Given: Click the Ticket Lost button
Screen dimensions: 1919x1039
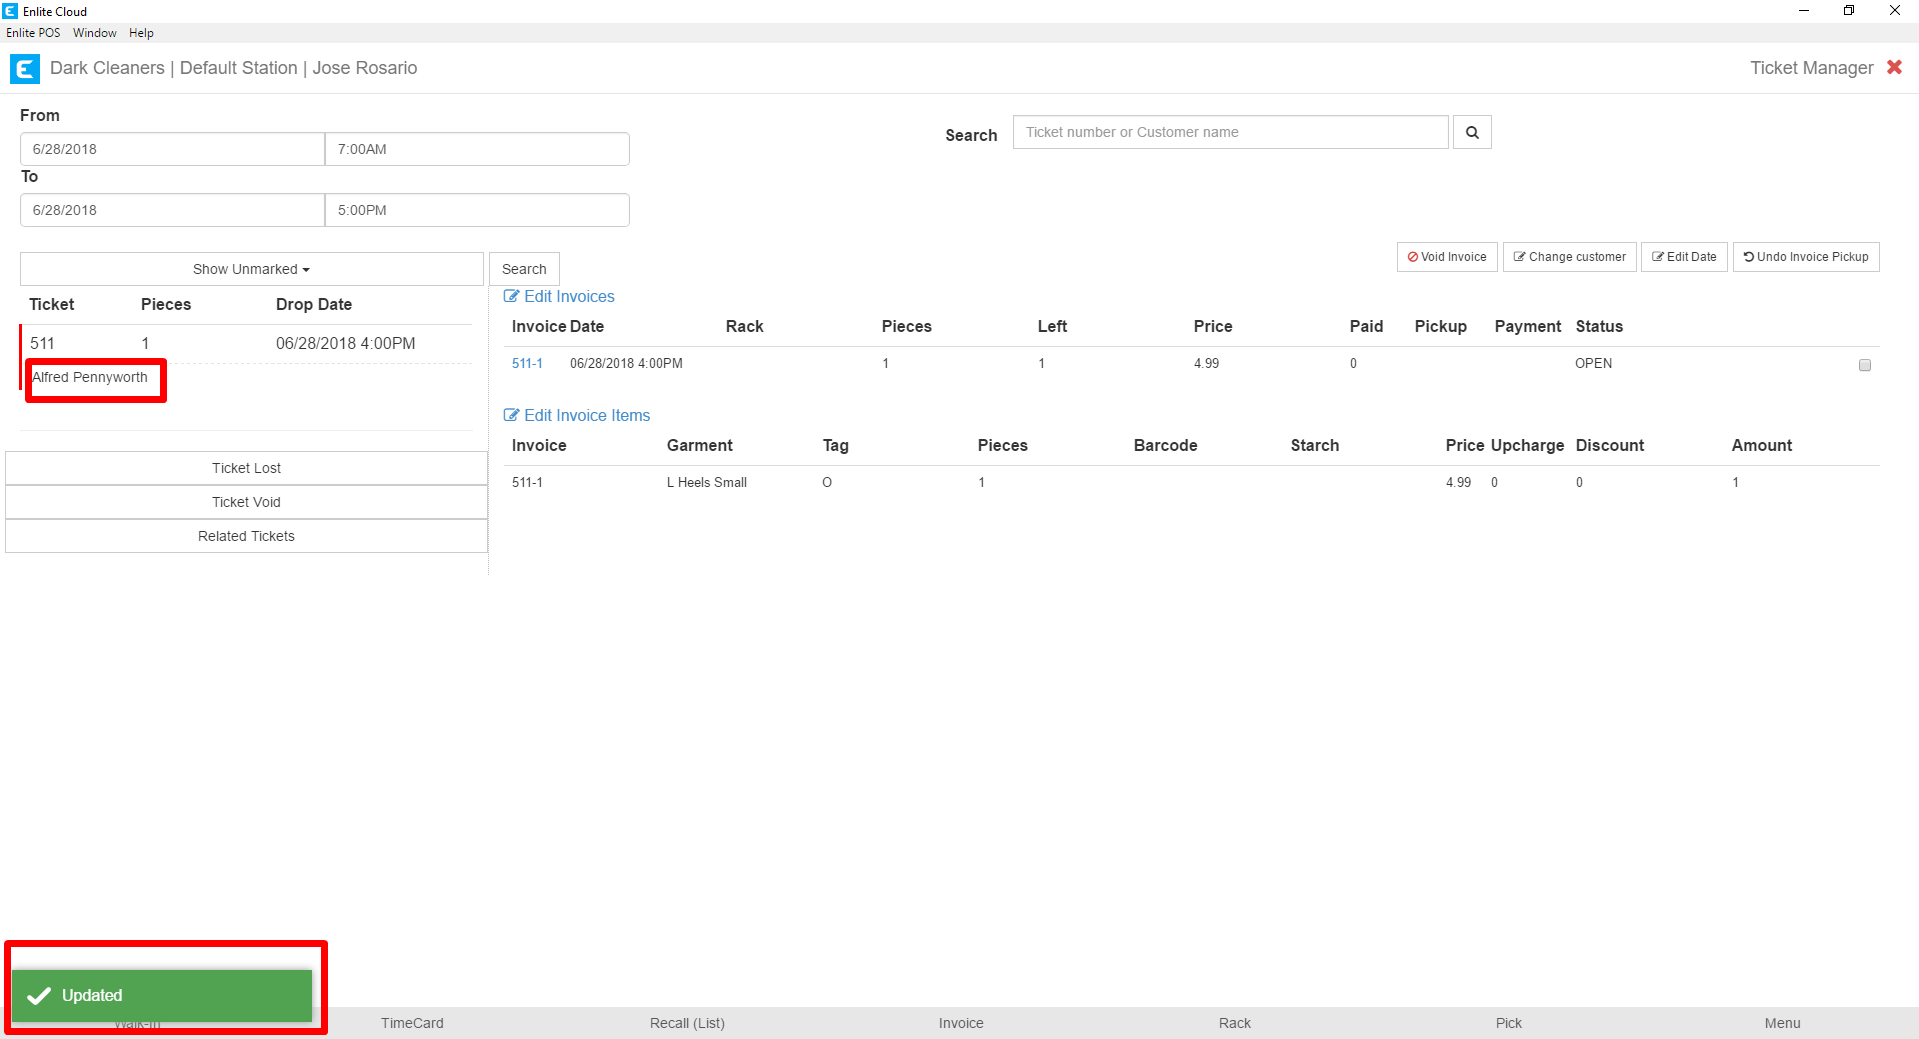Looking at the screenshot, I should (x=246, y=468).
